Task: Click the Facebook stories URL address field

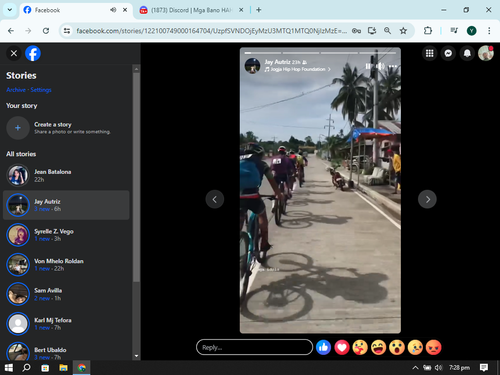Action: click(212, 31)
